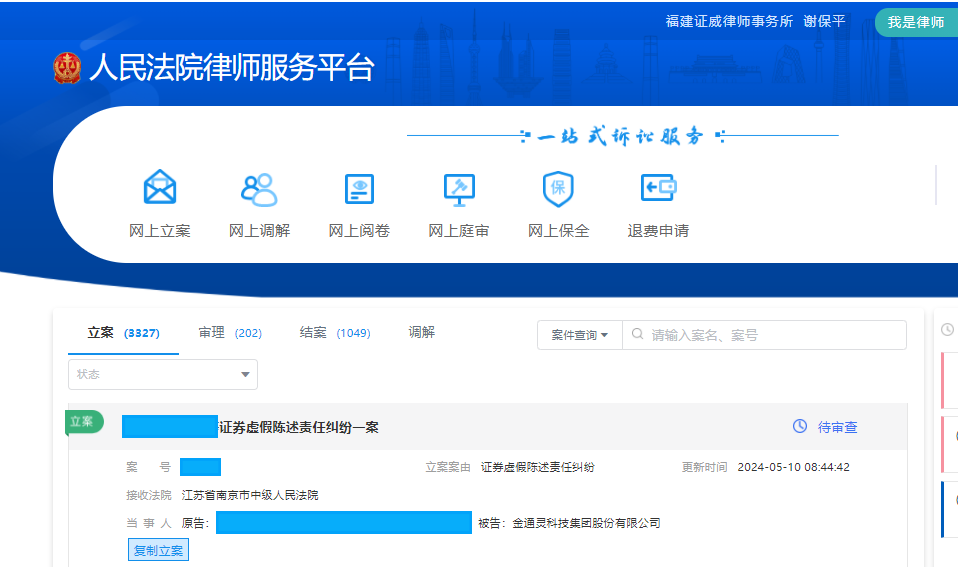958x567 pixels.
Task: Click 福建证威律师事务所 firm name
Action: [729, 22]
